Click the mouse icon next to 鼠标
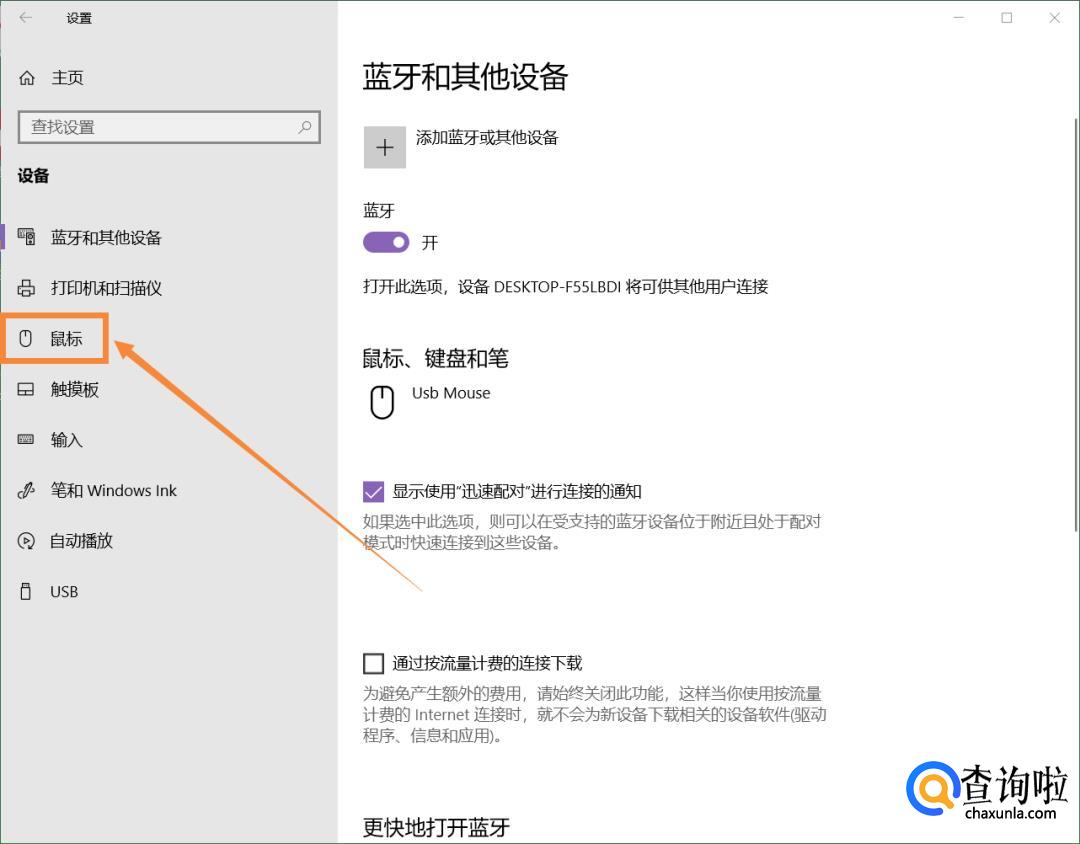The height and width of the screenshot is (844, 1080). pyautogui.click(x=26, y=339)
